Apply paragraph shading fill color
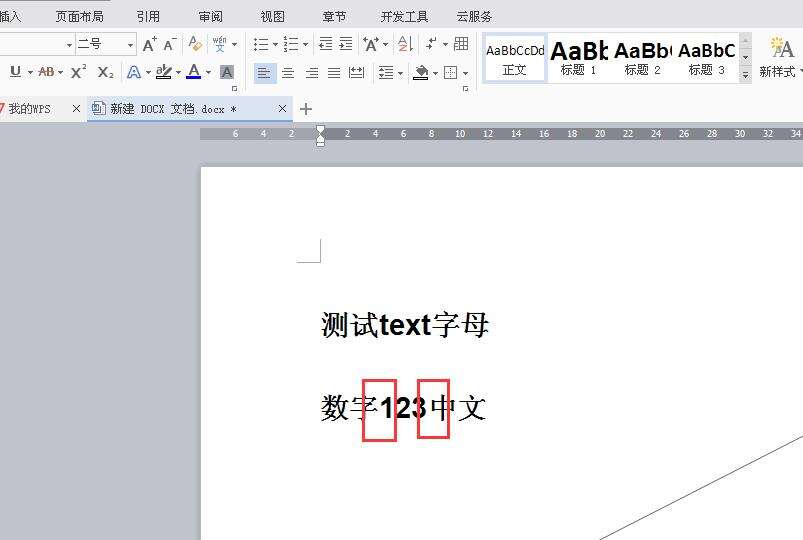Screen dimensions: 803x540 point(421,72)
